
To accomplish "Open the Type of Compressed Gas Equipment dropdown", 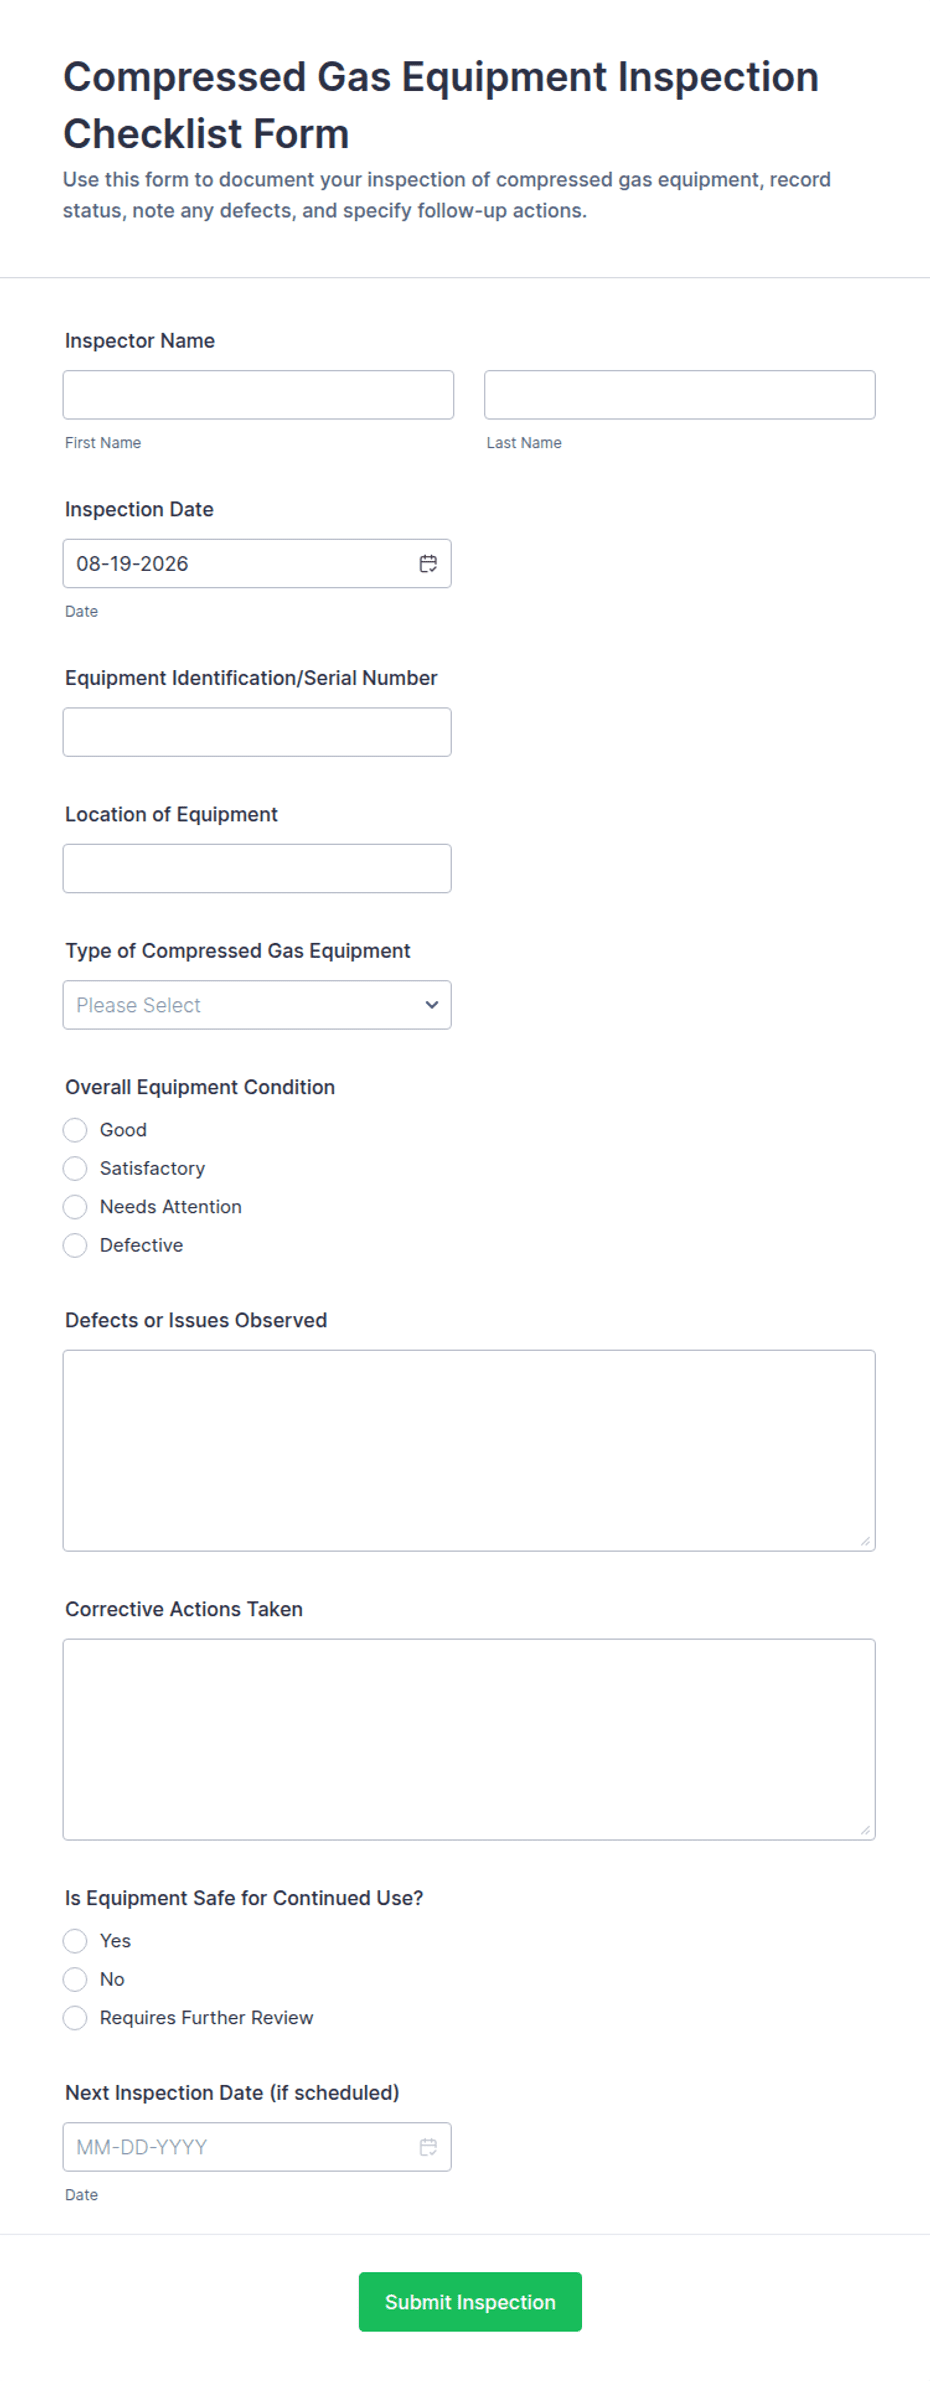I will click(257, 1005).
